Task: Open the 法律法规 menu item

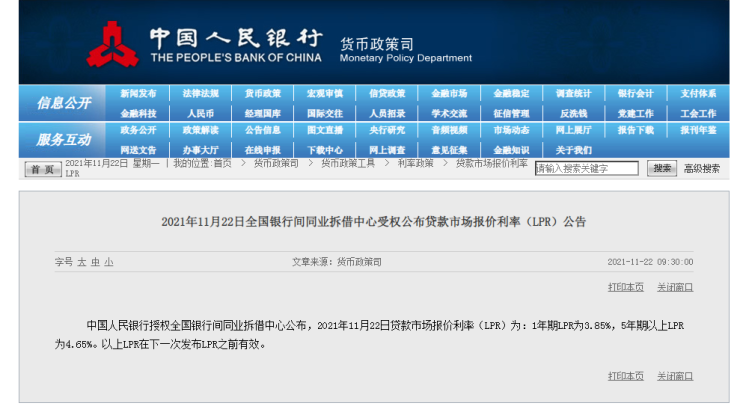Action: tap(201, 93)
